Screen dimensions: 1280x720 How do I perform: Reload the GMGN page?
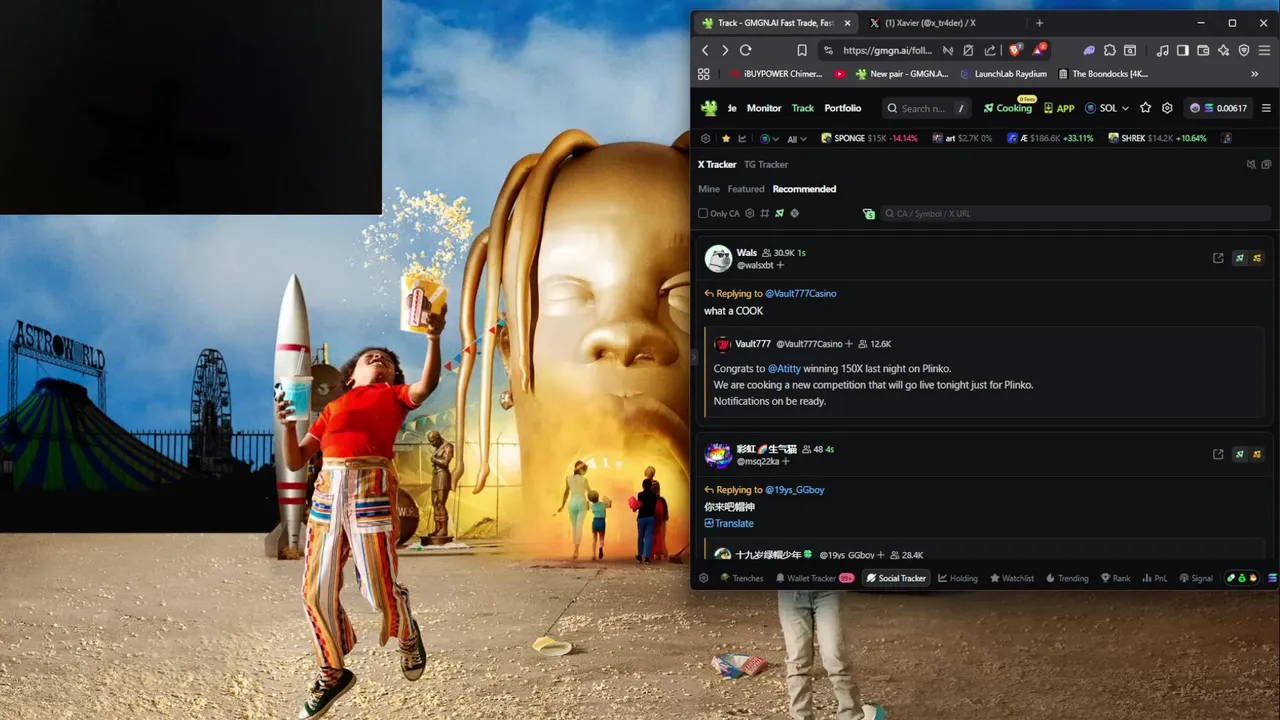[x=745, y=50]
